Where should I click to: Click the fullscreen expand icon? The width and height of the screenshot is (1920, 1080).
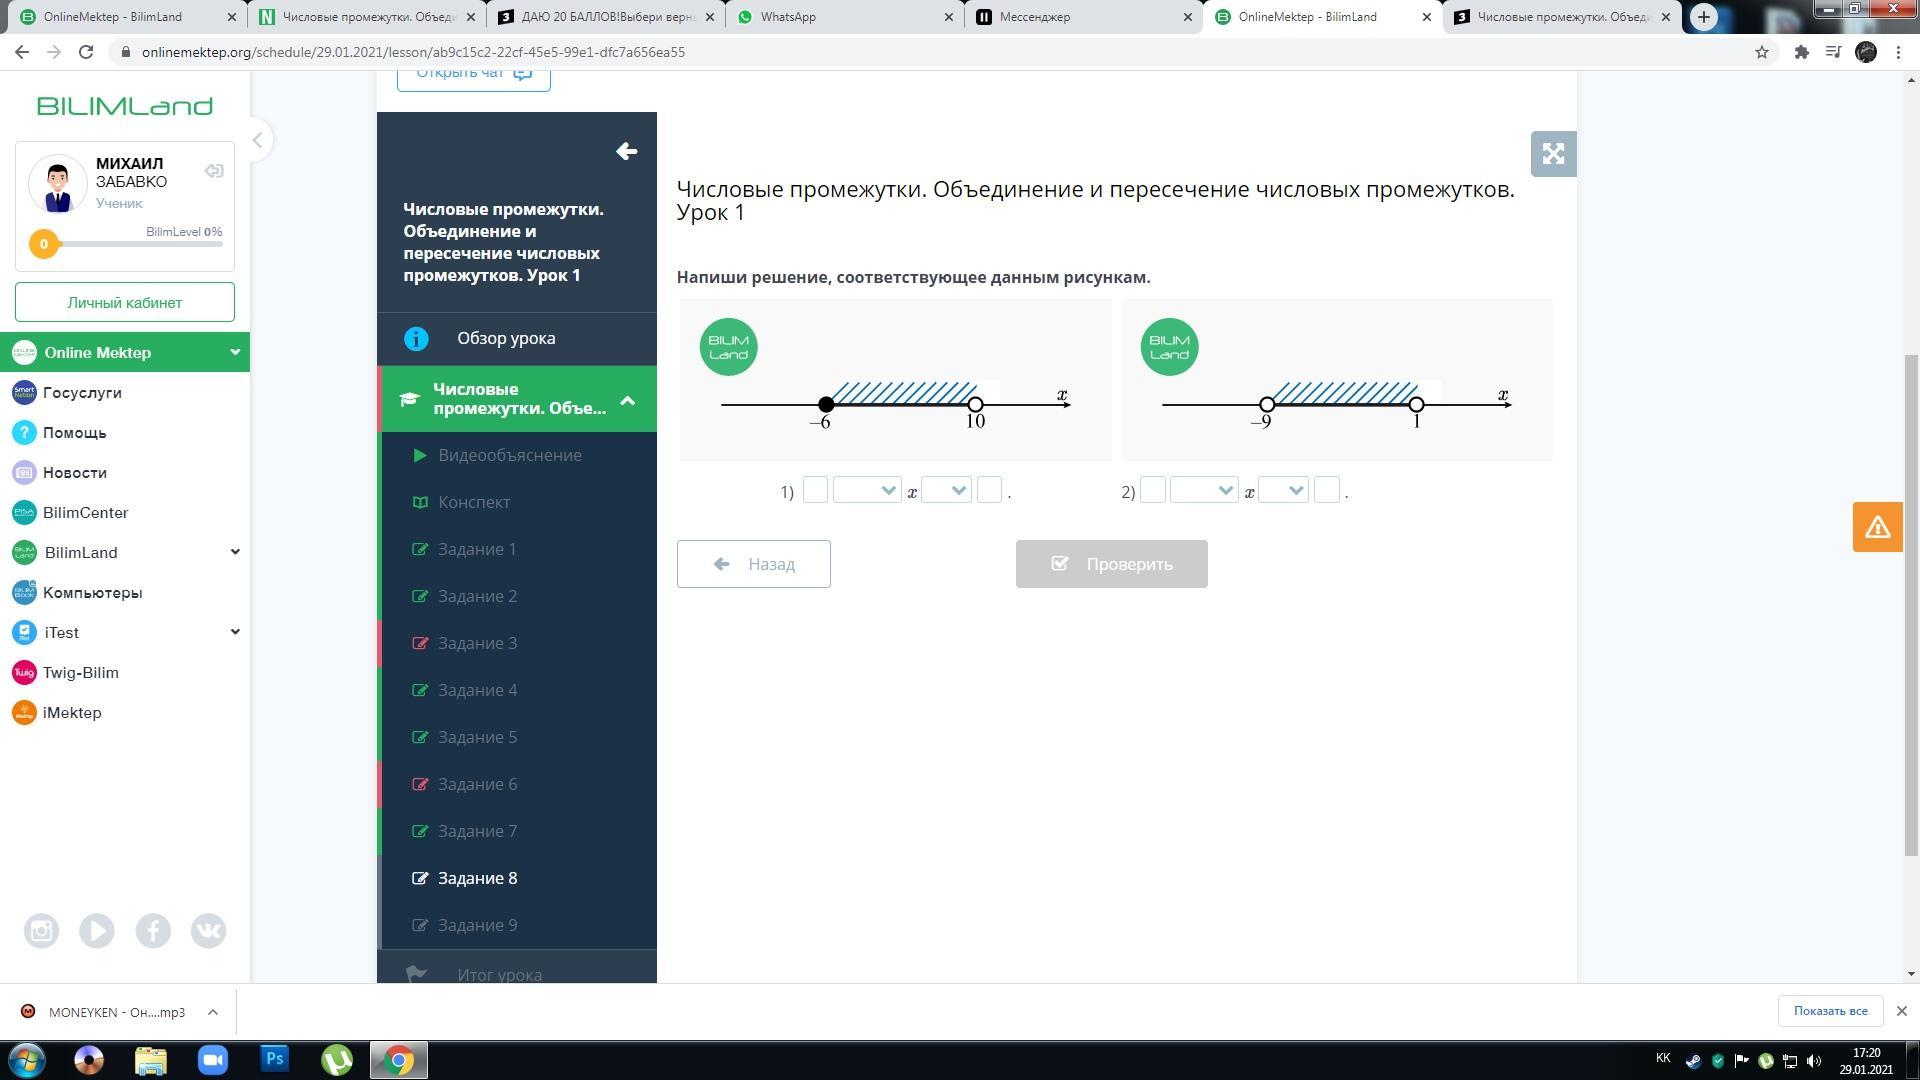pos(1553,154)
